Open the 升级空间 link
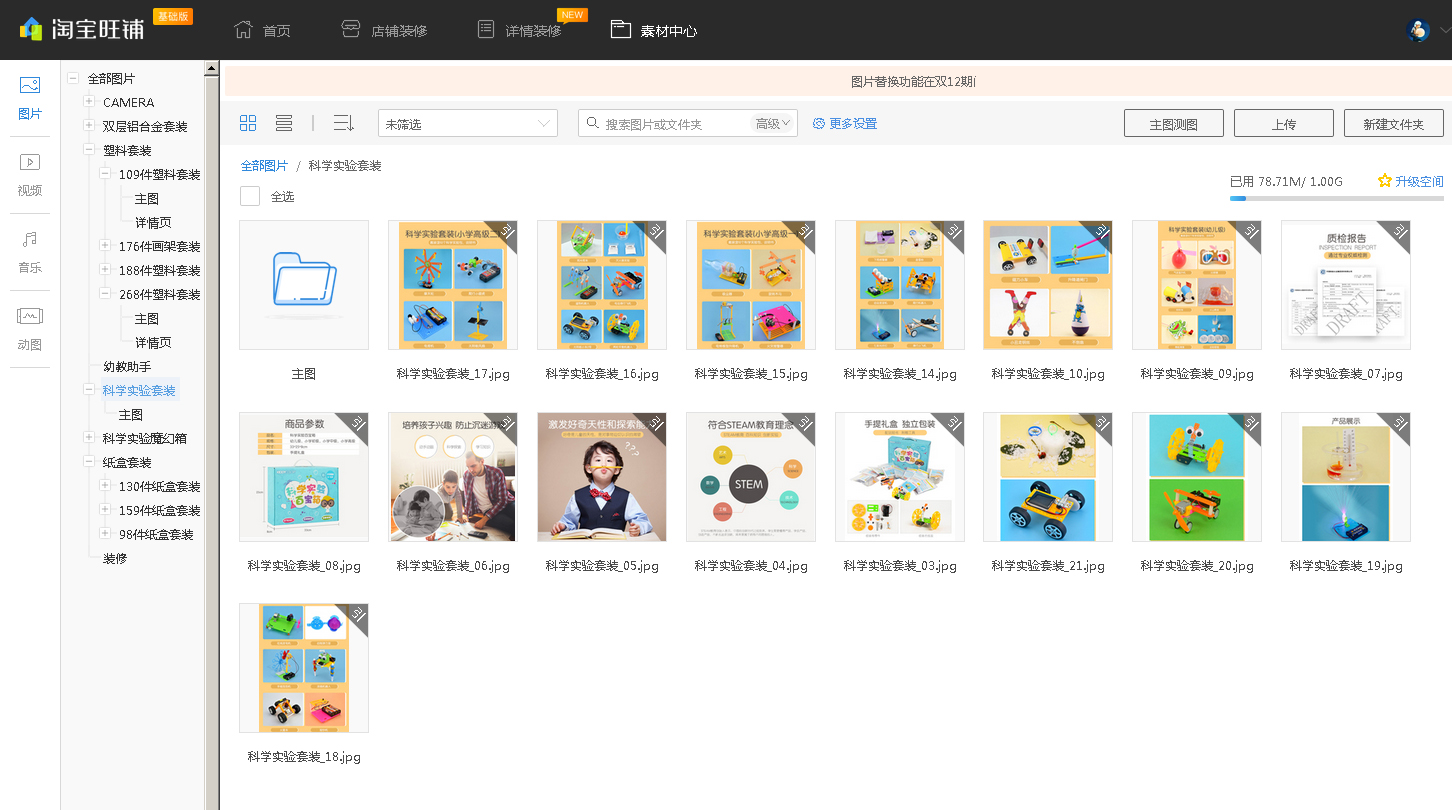The image size is (1452, 810). pyautogui.click(x=1410, y=181)
